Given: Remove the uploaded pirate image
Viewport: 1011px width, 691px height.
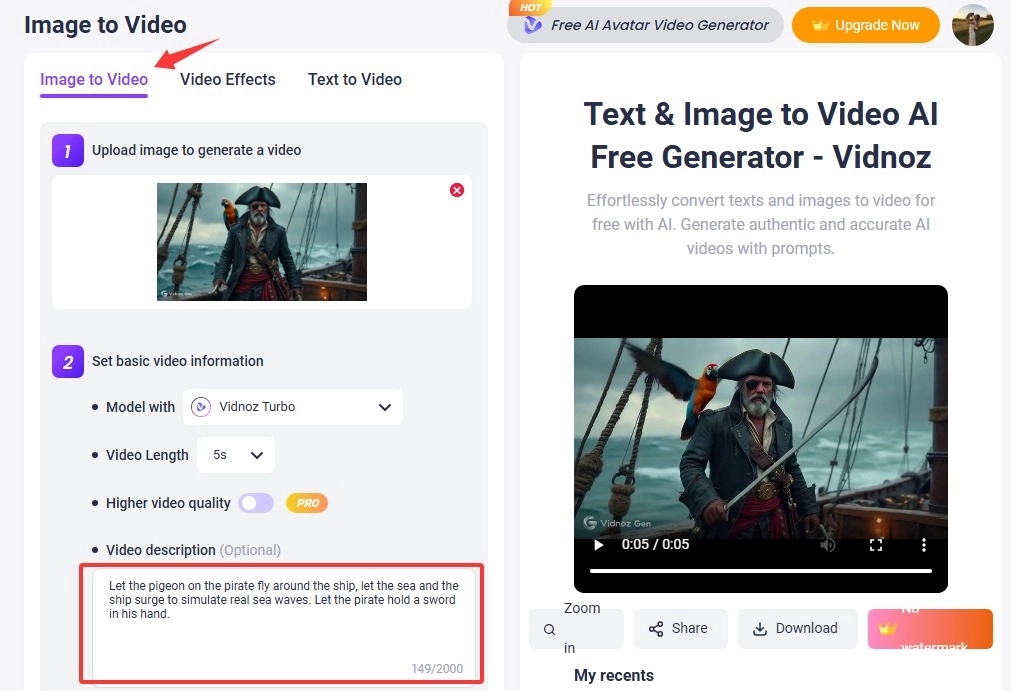Looking at the screenshot, I should [457, 190].
